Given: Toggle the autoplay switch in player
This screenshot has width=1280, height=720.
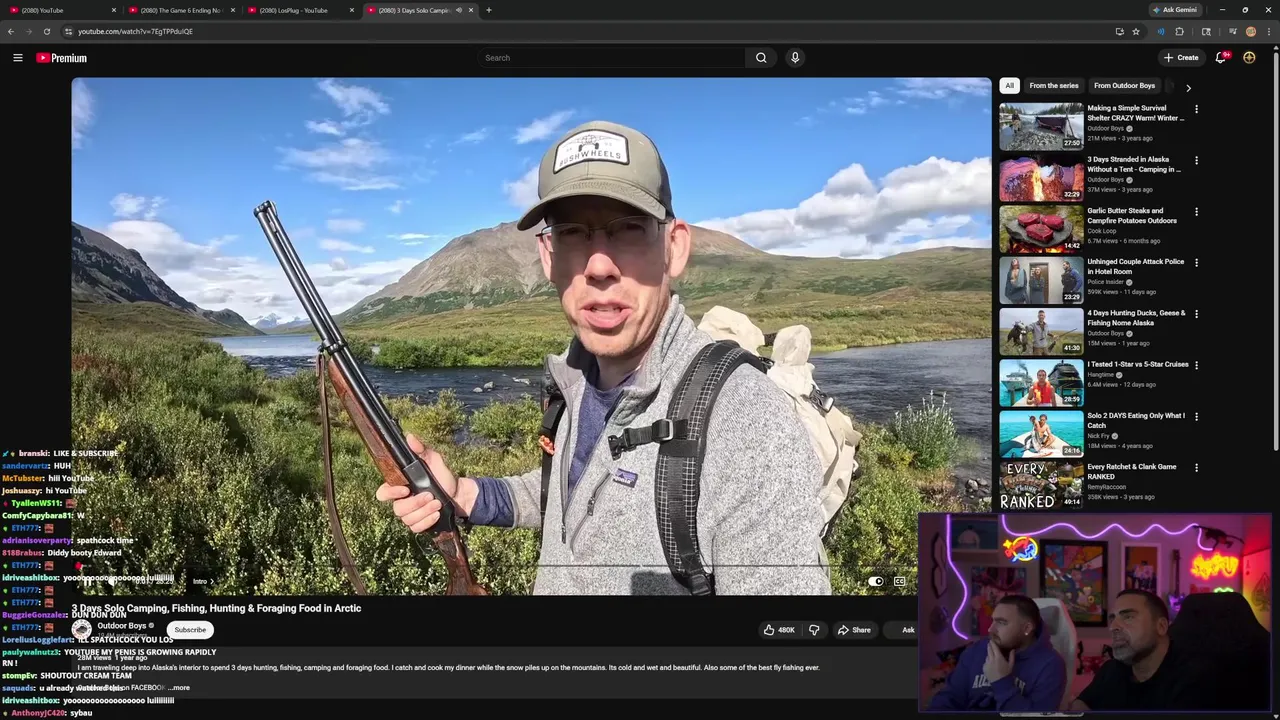Looking at the screenshot, I should 876,581.
